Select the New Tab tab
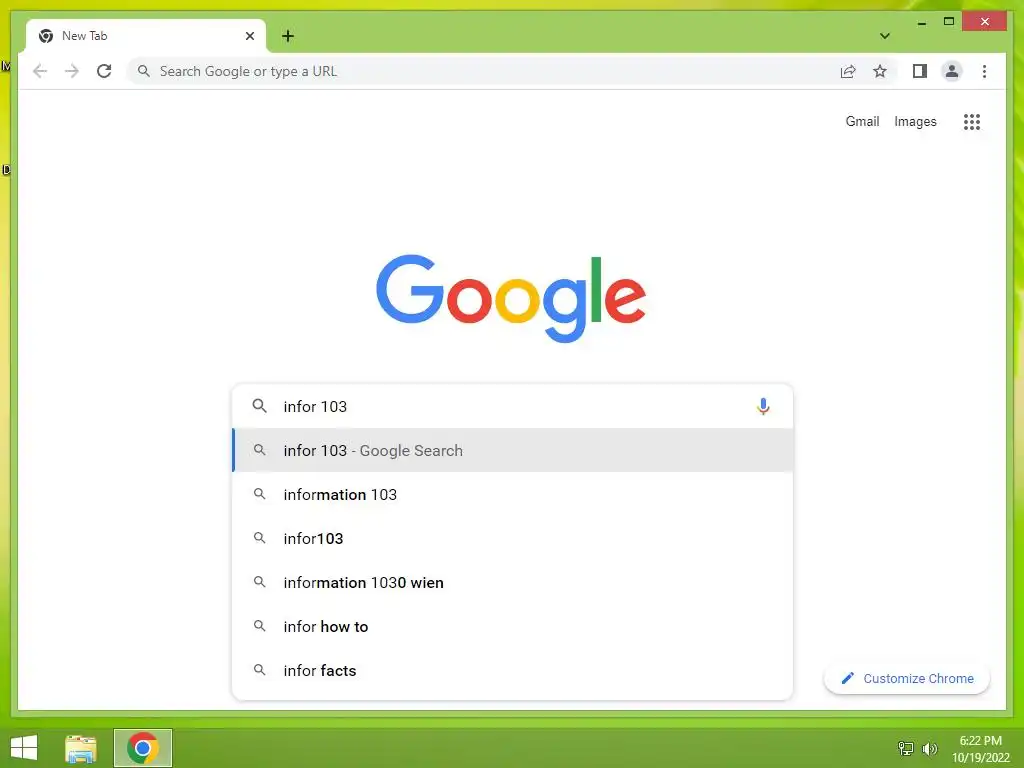 coord(146,36)
